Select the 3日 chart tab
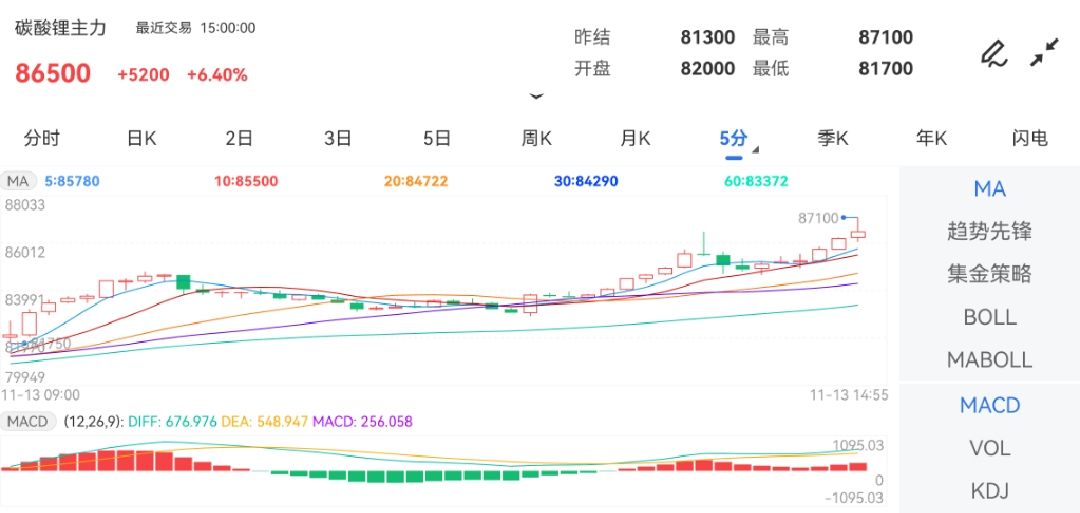 (x=338, y=138)
